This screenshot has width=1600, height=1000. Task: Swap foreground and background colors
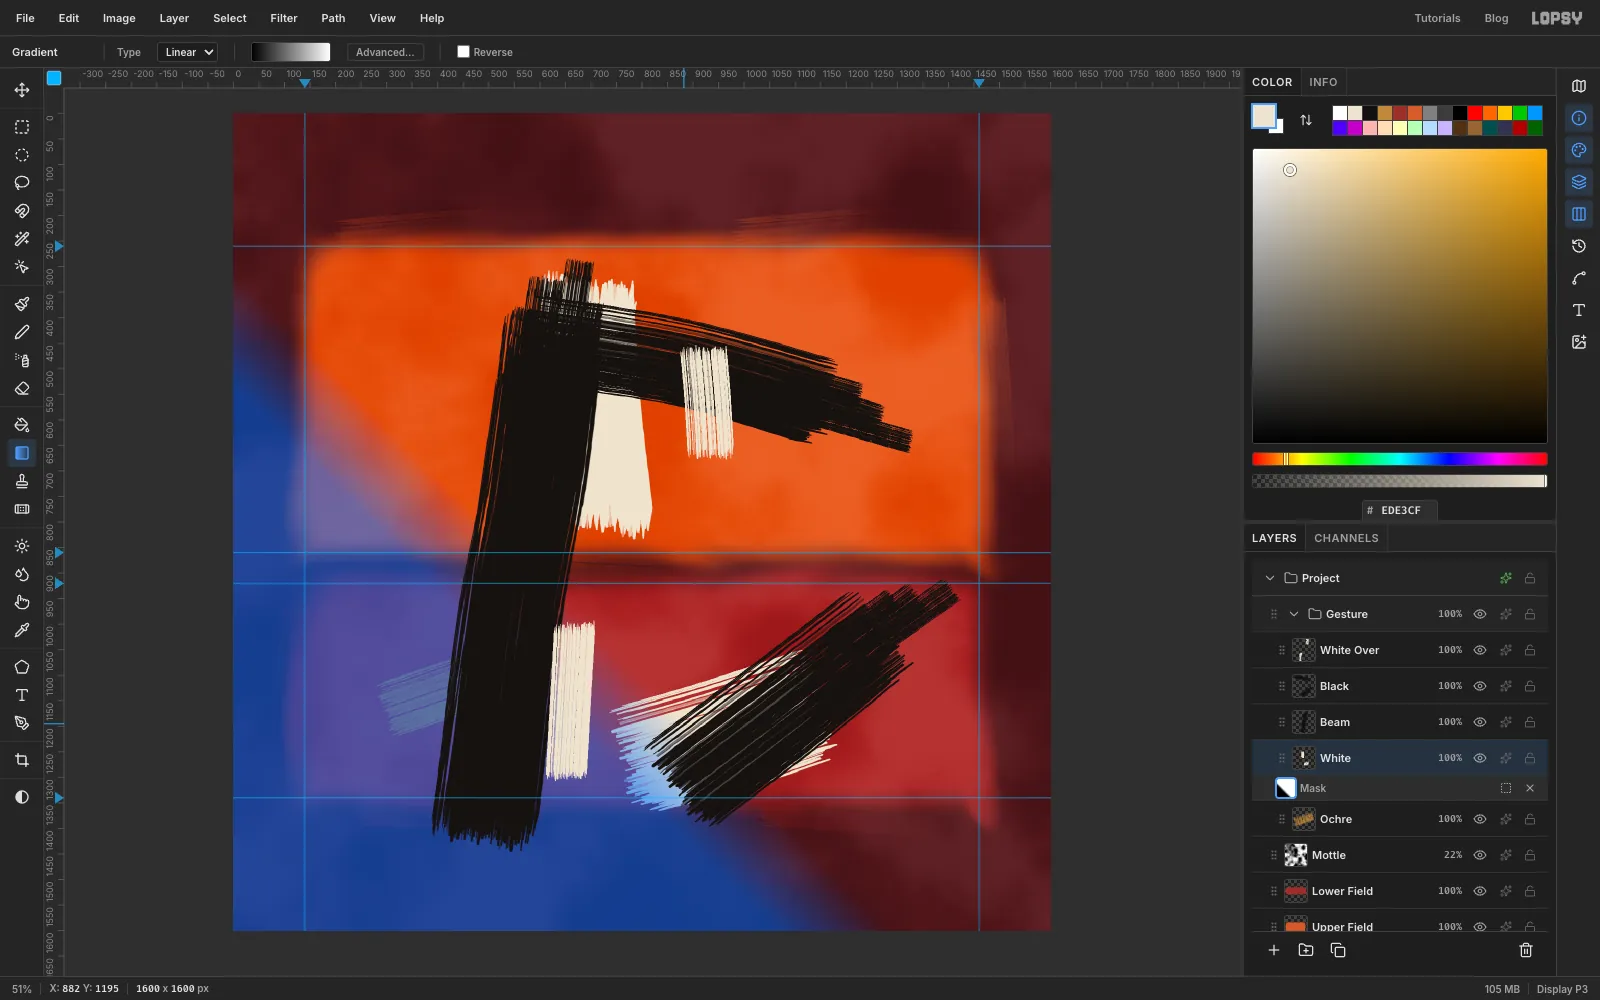1306,120
